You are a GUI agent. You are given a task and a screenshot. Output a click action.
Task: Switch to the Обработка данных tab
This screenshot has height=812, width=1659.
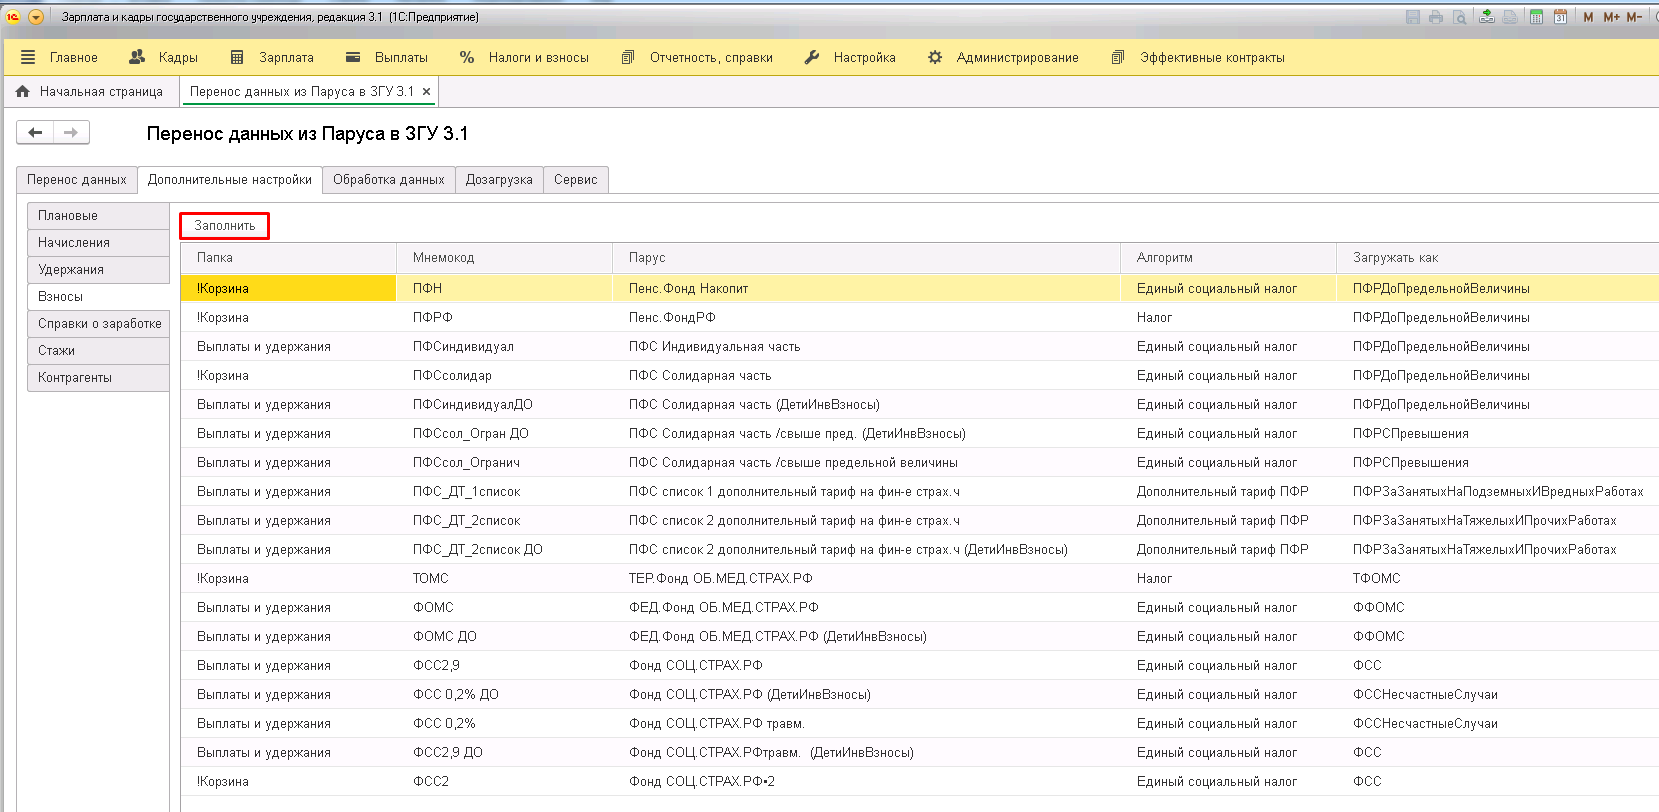(x=388, y=180)
